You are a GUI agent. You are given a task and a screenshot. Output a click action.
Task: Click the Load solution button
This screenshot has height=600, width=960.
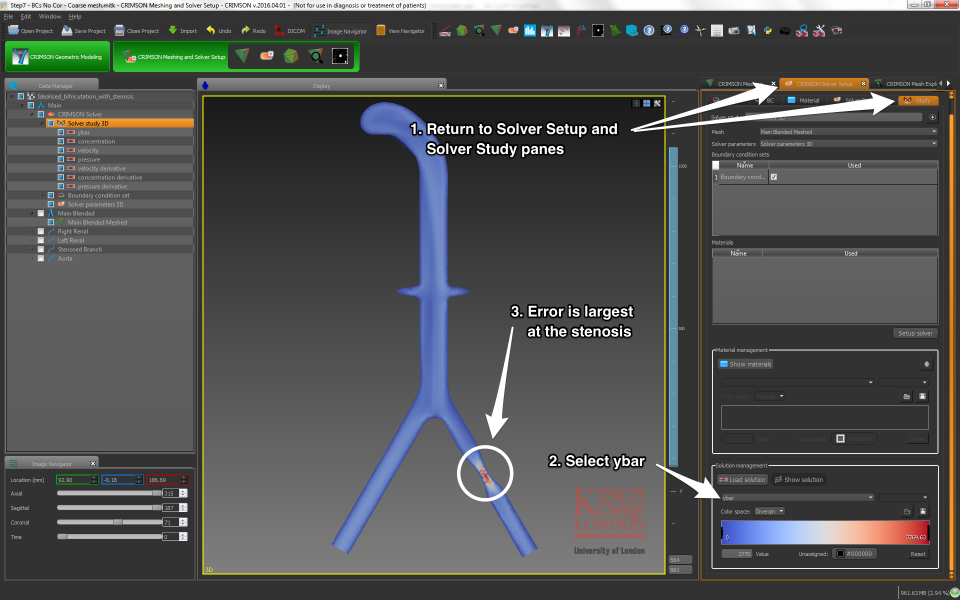(742, 480)
